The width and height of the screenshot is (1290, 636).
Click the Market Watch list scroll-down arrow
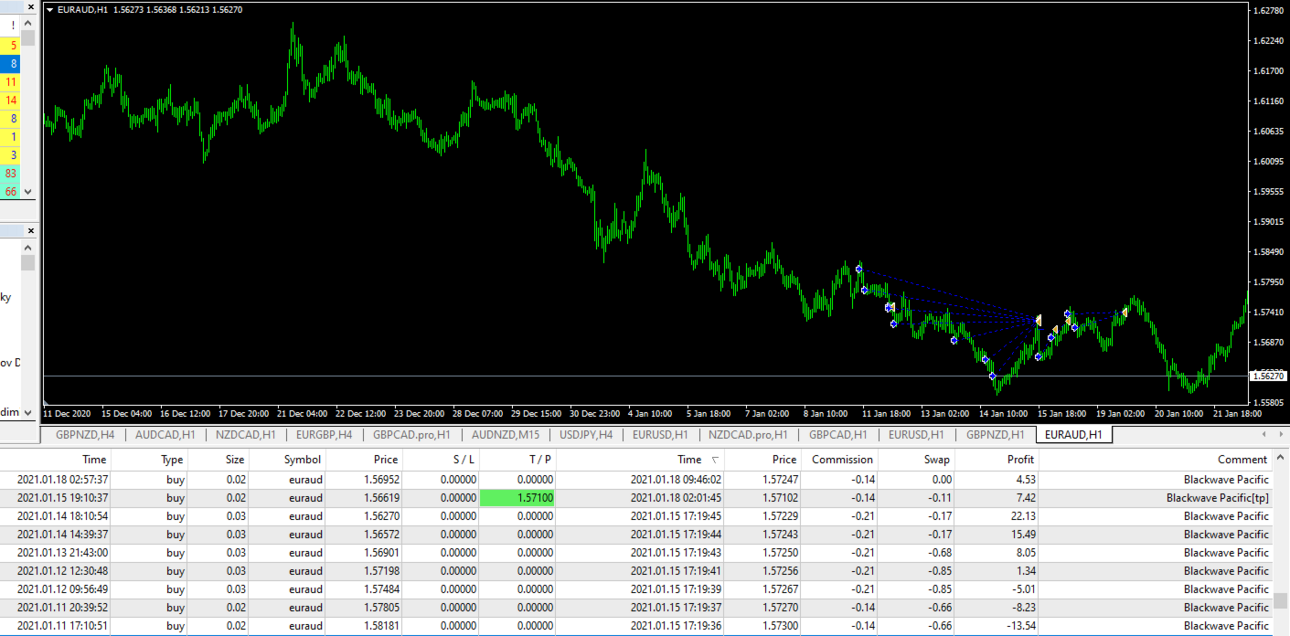click(x=28, y=191)
